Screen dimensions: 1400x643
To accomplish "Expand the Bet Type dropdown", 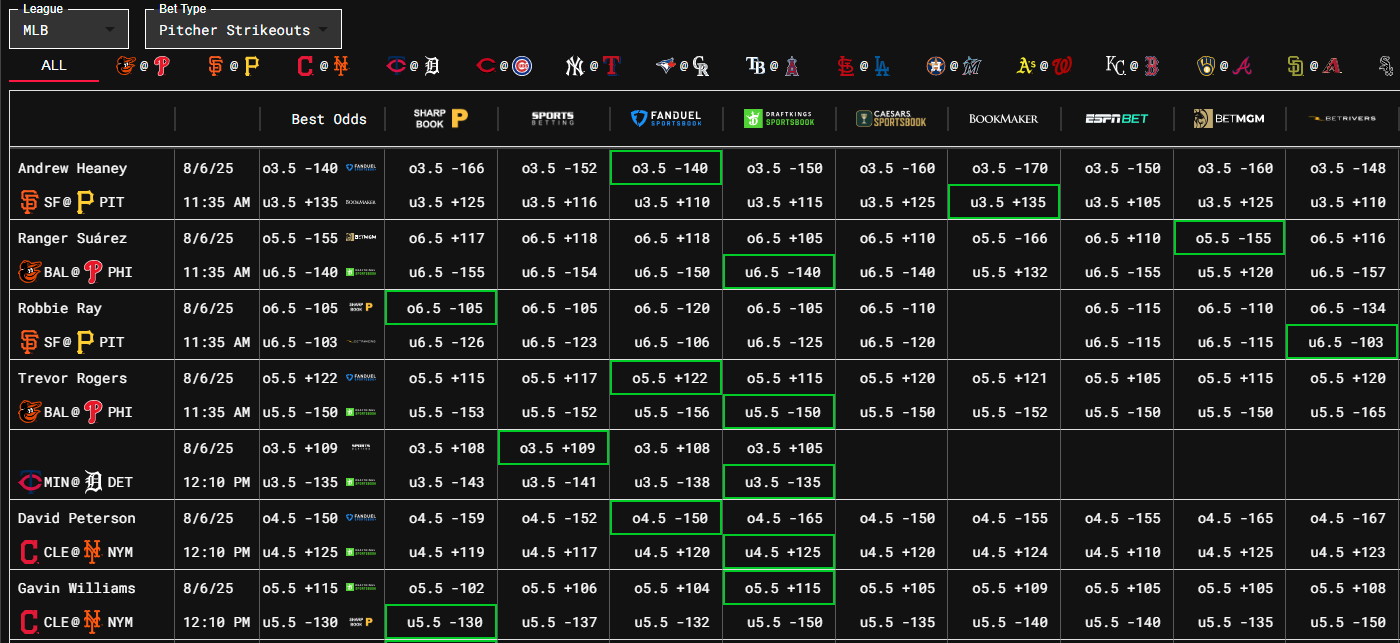I will point(243,30).
